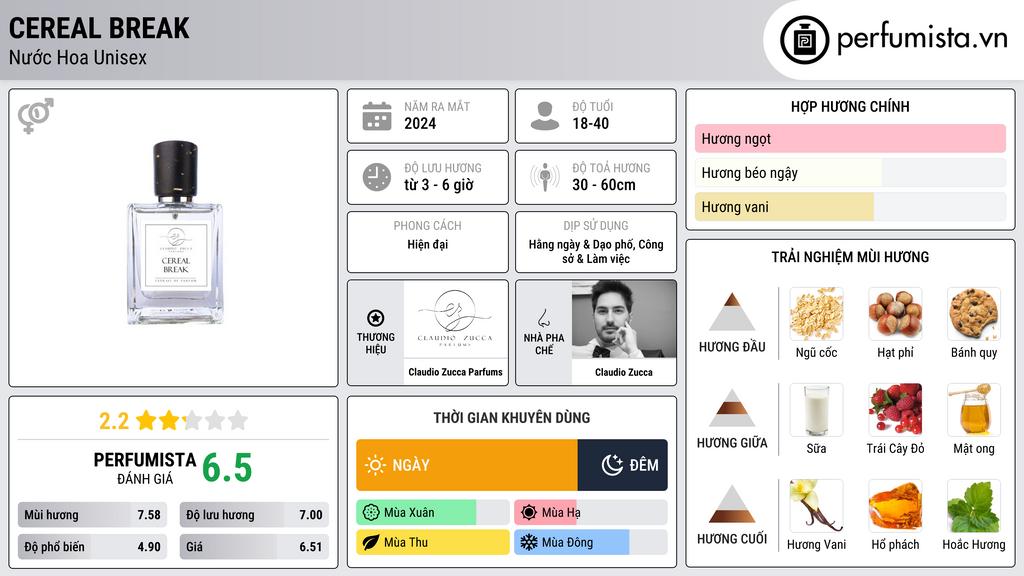Viewport: 1024px width, 576px height.
Task: Click the orange NGÀY daytime segment
Action: 466,465
